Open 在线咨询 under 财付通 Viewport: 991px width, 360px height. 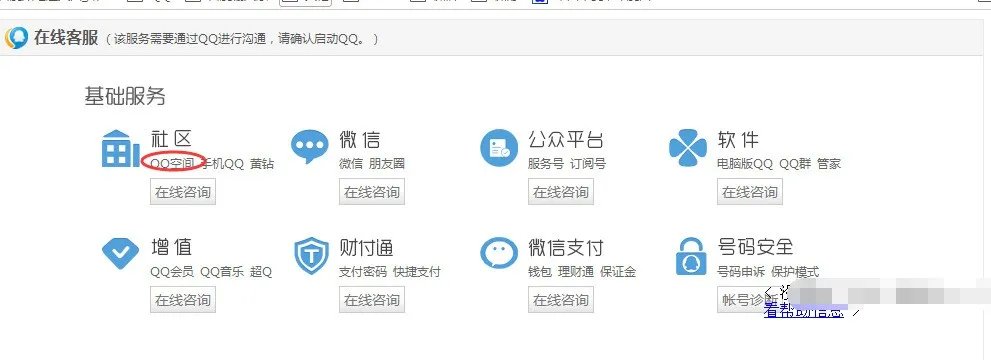(372, 299)
